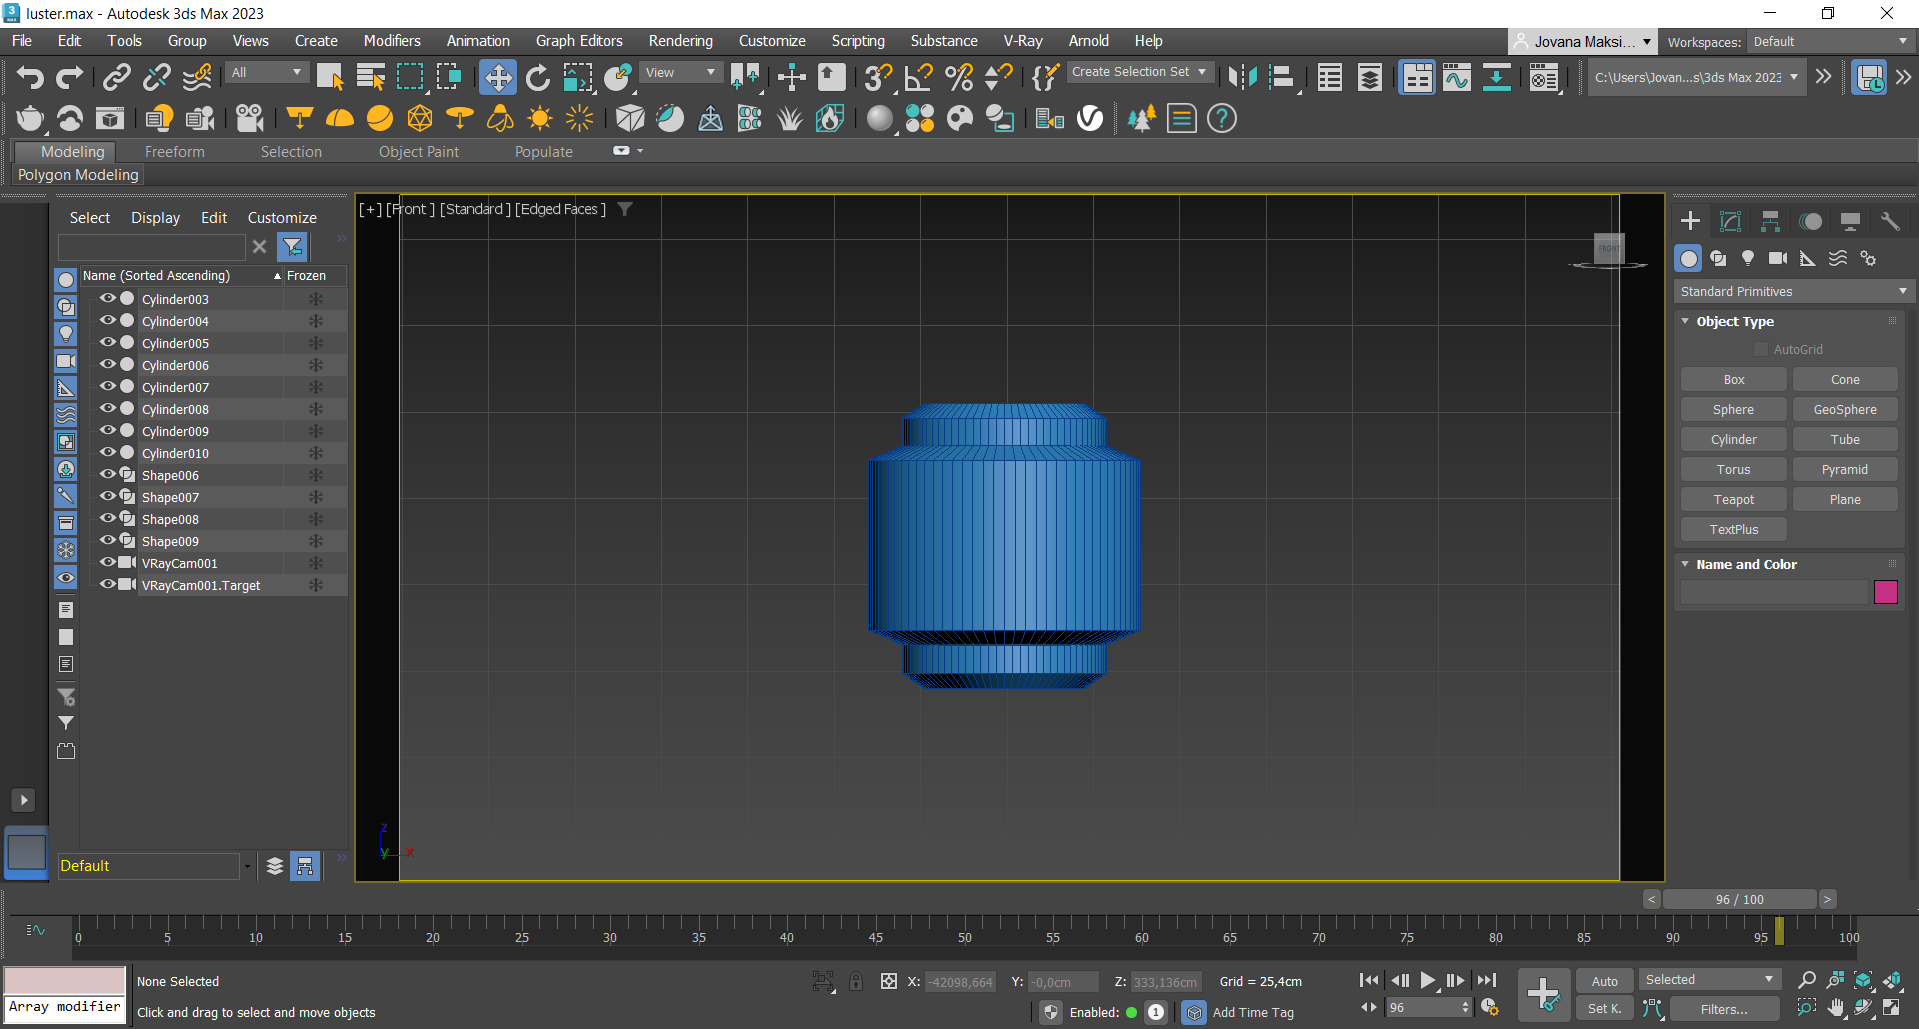Hide Shape007 with its eye icon
This screenshot has width=1919, height=1029.
point(107,496)
